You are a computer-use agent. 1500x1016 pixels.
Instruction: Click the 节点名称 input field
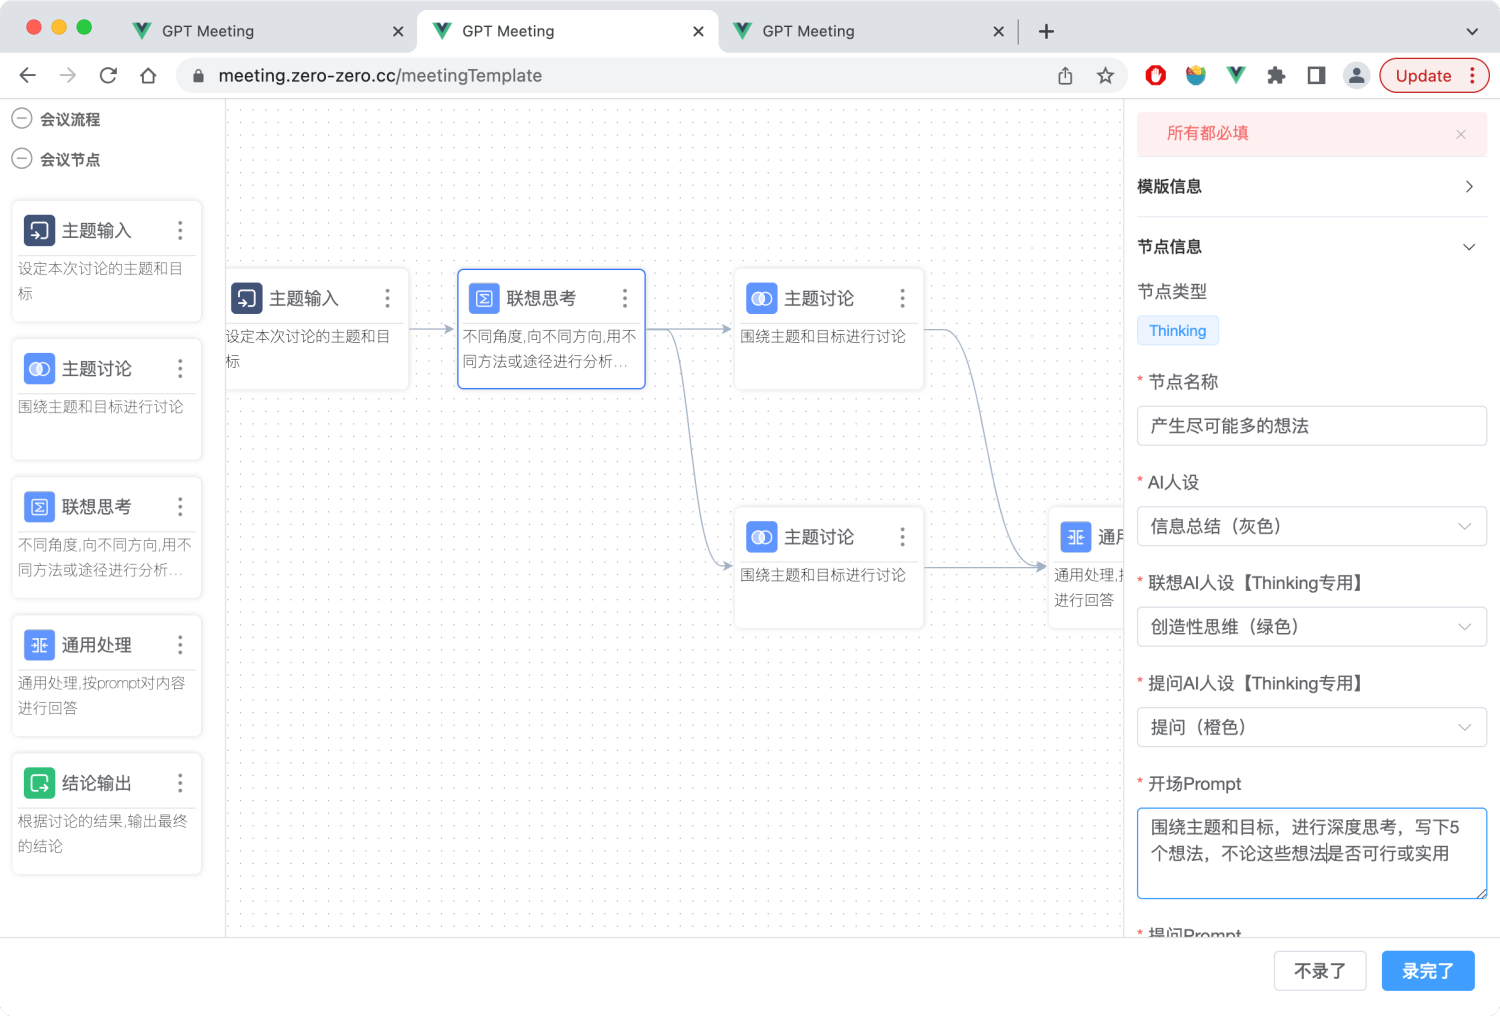tap(1312, 426)
